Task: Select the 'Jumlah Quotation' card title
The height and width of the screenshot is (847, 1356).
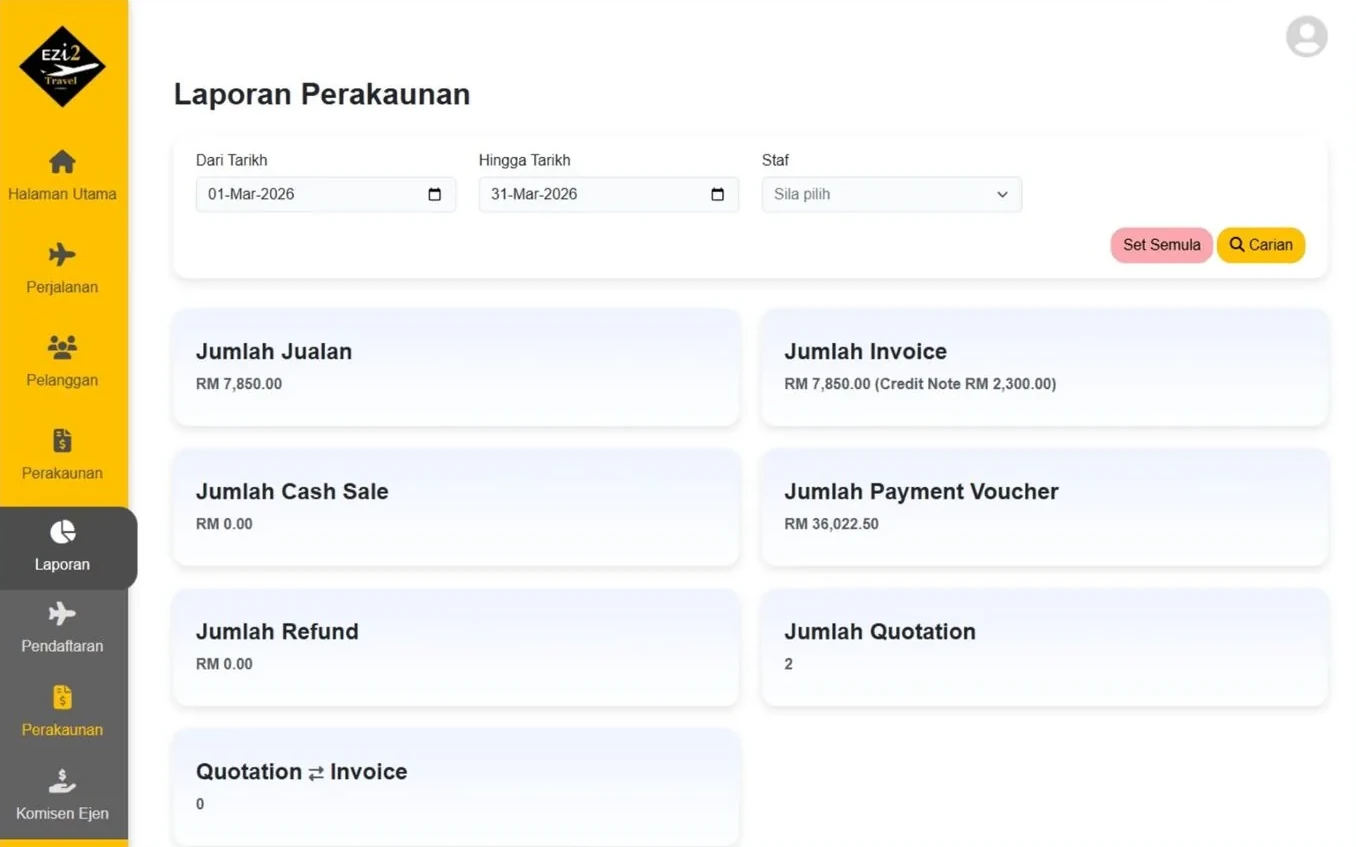Action: click(x=880, y=632)
